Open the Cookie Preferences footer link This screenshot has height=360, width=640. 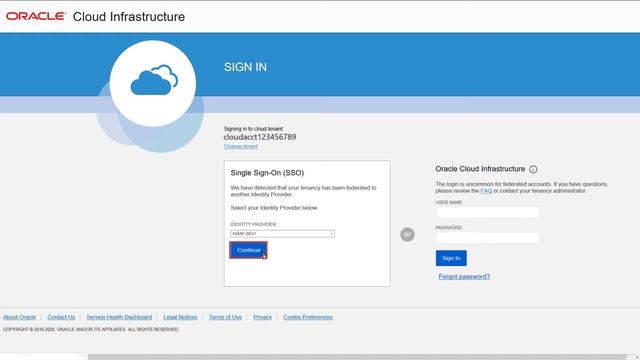point(308,317)
